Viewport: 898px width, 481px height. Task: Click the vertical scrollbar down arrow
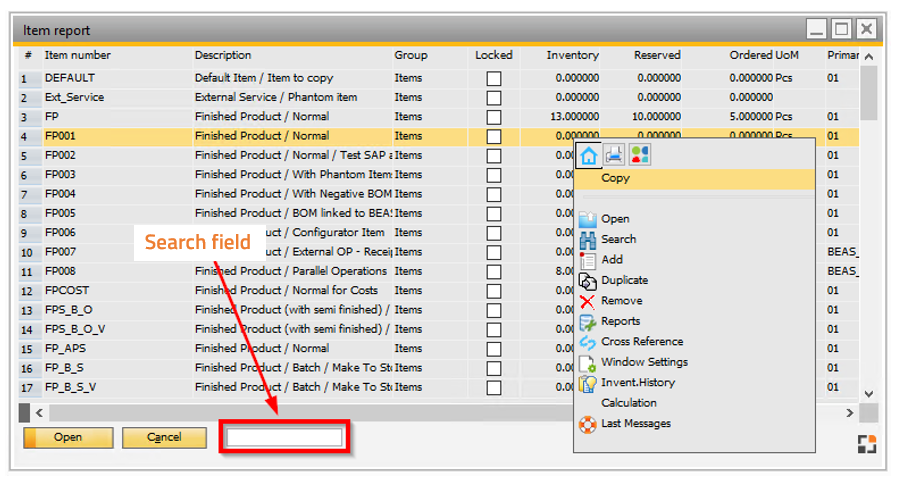point(868,394)
